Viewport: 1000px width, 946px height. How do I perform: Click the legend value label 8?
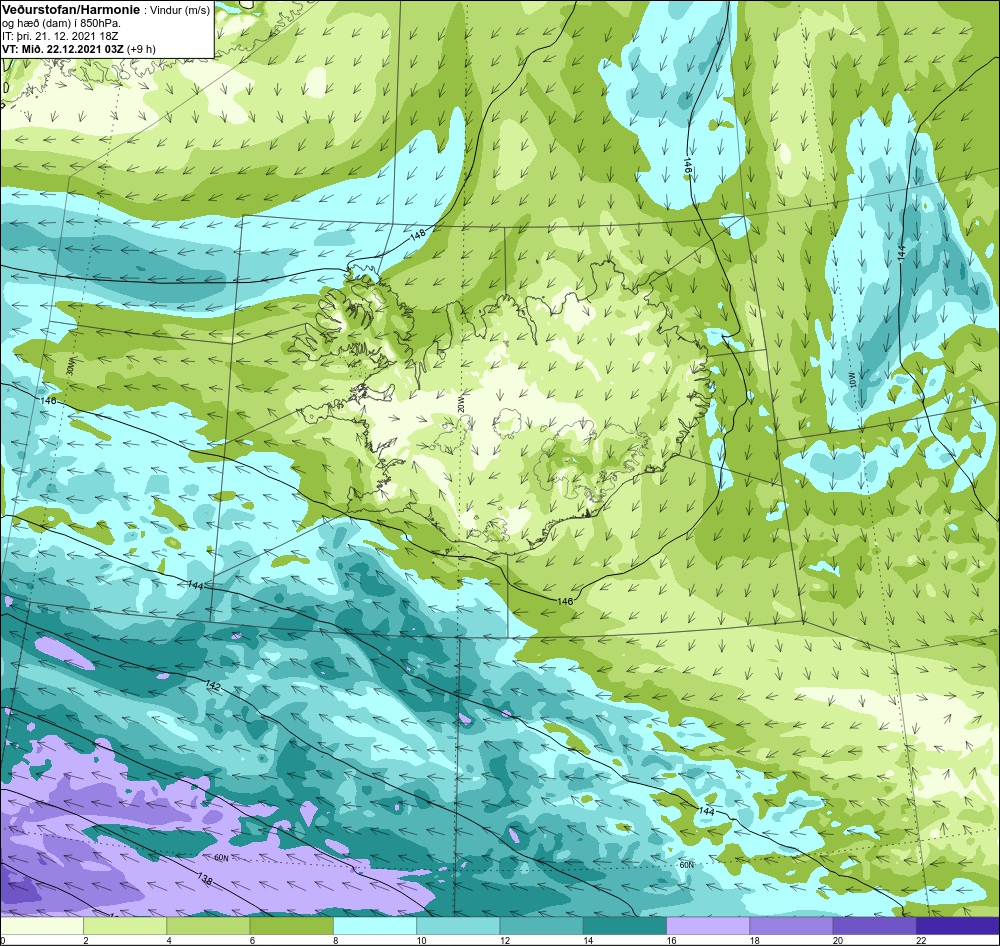(x=335, y=940)
